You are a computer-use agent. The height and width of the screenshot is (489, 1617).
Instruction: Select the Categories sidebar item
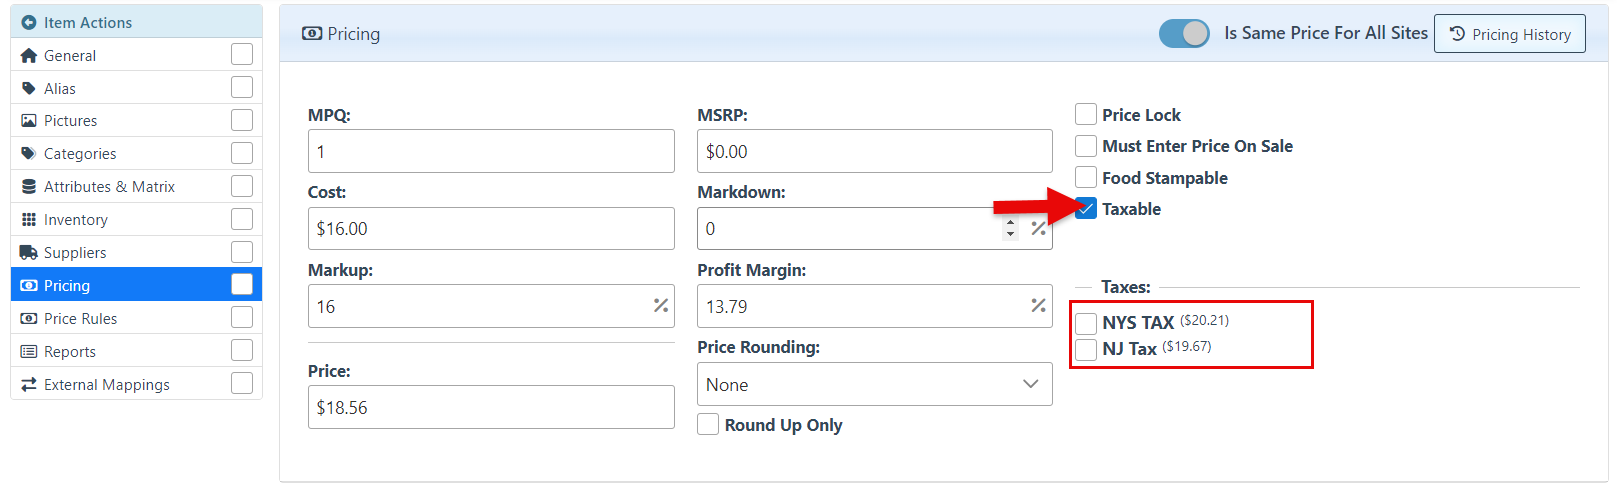click(x=80, y=154)
